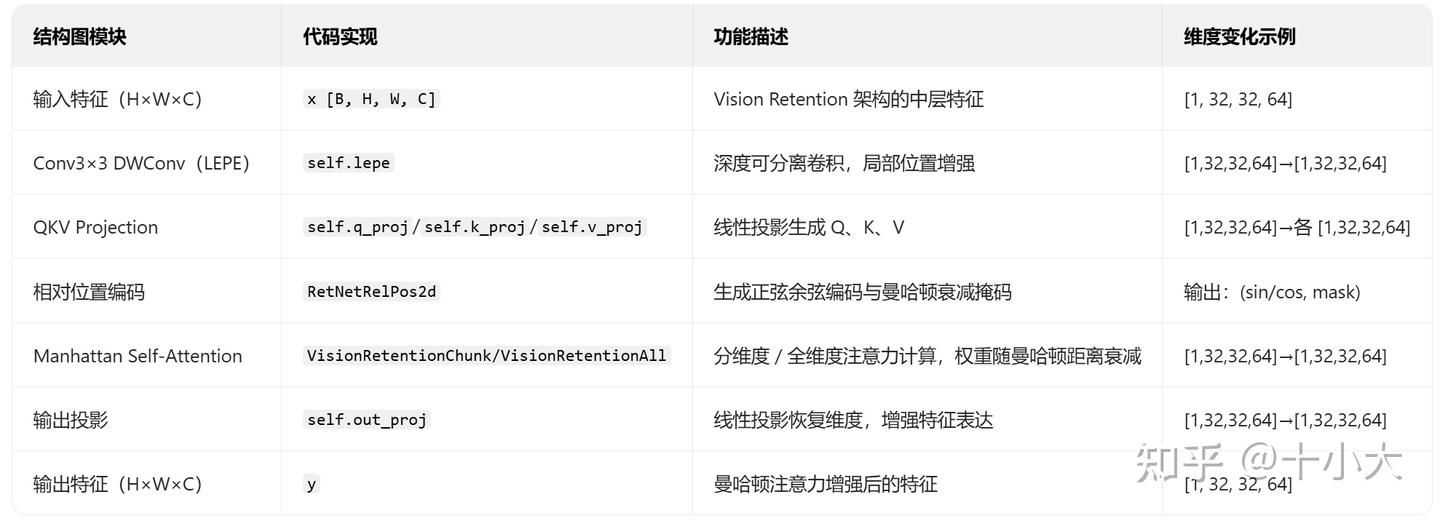Click the x [B, H, W, C] code cell
The width and height of the screenshot is (1440, 521).
(372, 99)
